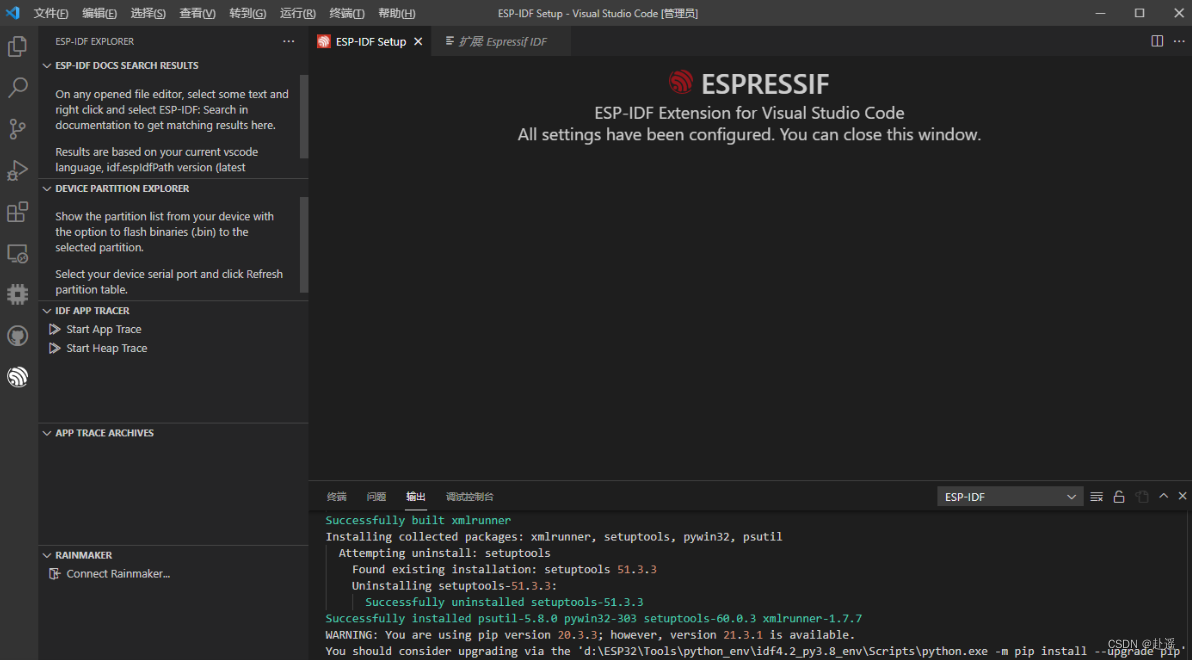Collapse the App Trace Archives section
Image resolution: width=1192 pixels, height=660 pixels.
point(47,433)
